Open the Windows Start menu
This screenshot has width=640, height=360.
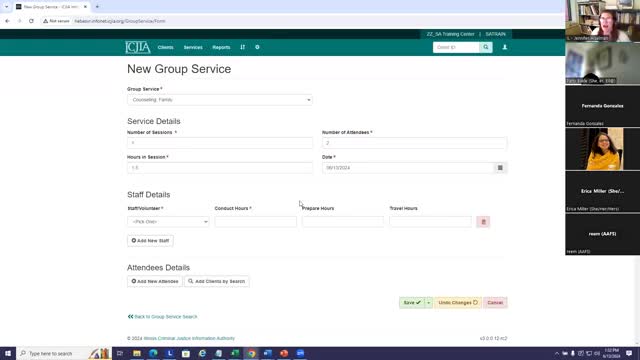(x=8, y=353)
